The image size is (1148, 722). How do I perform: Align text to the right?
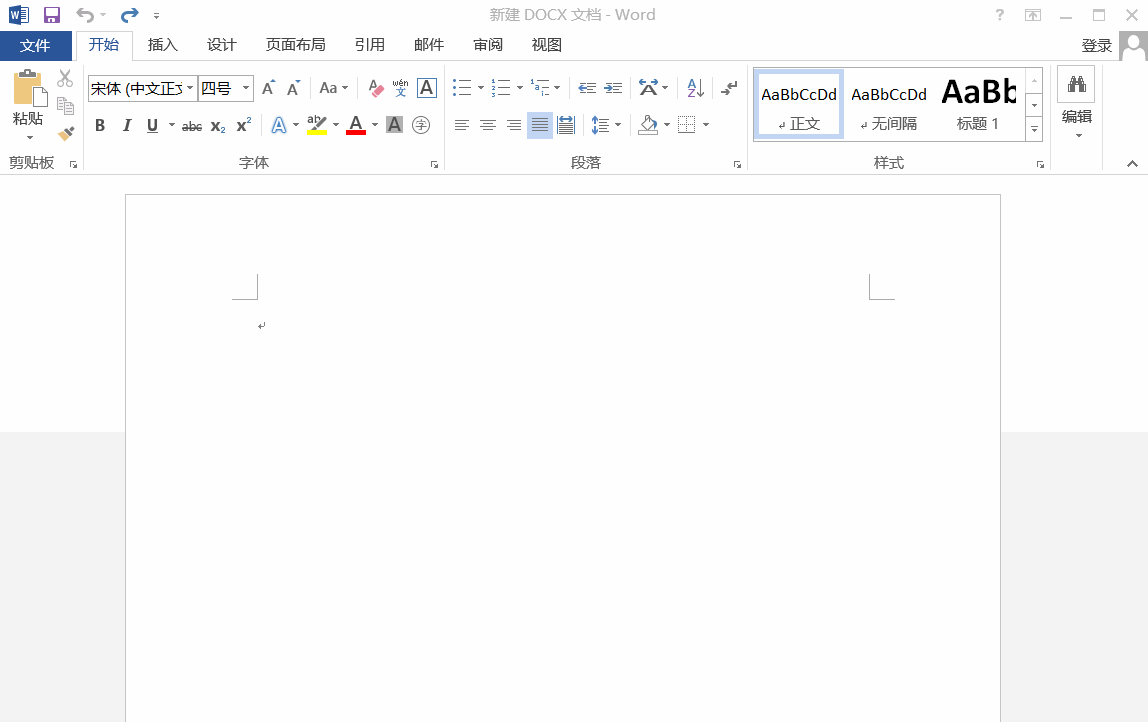click(514, 125)
